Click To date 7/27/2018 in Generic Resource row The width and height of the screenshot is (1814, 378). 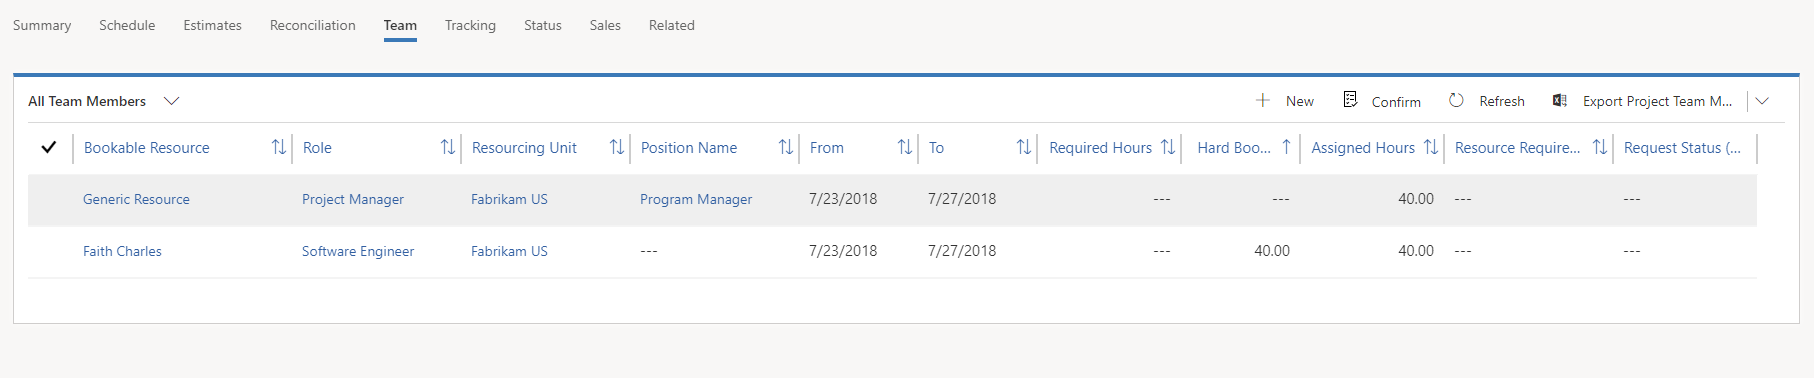[962, 199]
